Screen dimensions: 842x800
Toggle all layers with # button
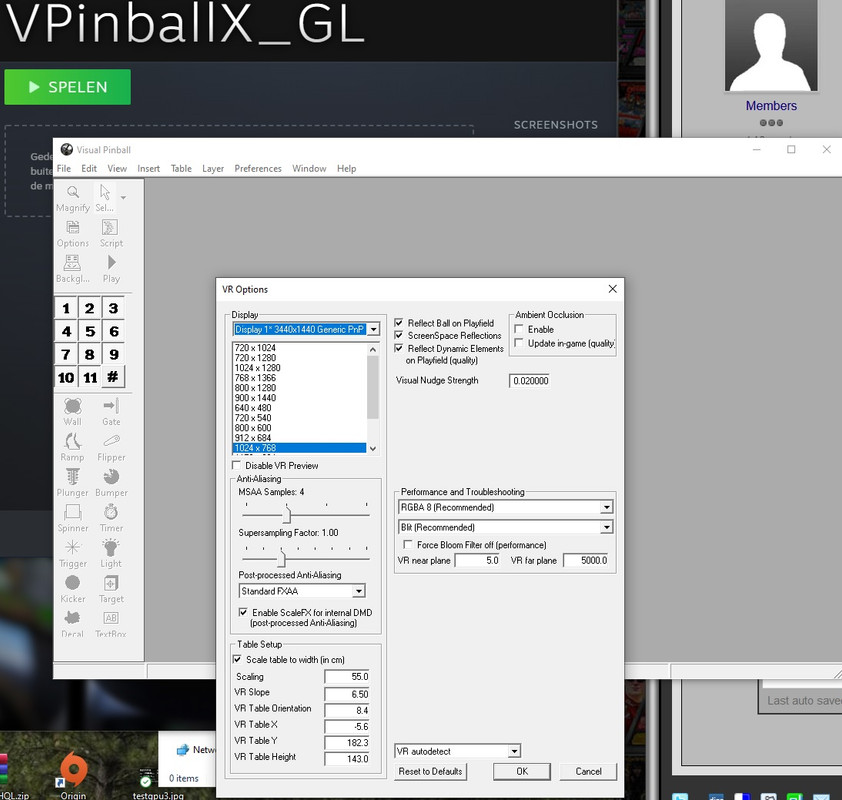pyautogui.click(x=113, y=377)
